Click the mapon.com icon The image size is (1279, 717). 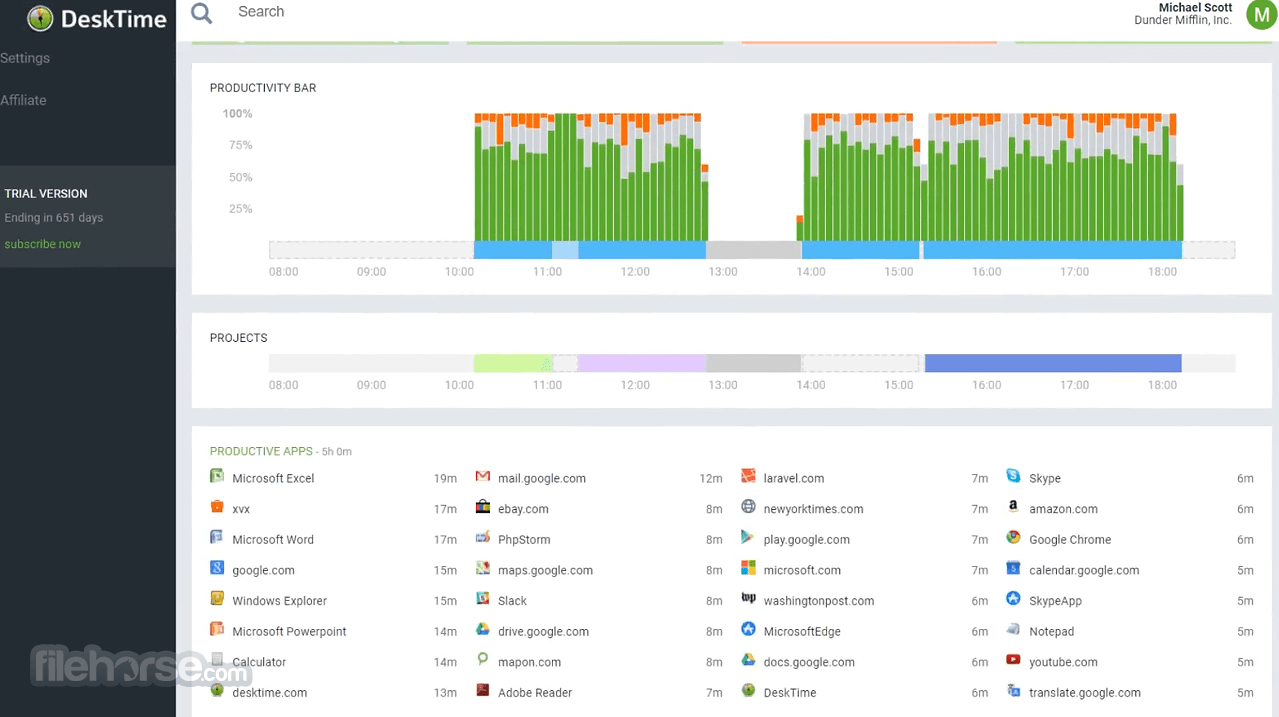coord(483,660)
